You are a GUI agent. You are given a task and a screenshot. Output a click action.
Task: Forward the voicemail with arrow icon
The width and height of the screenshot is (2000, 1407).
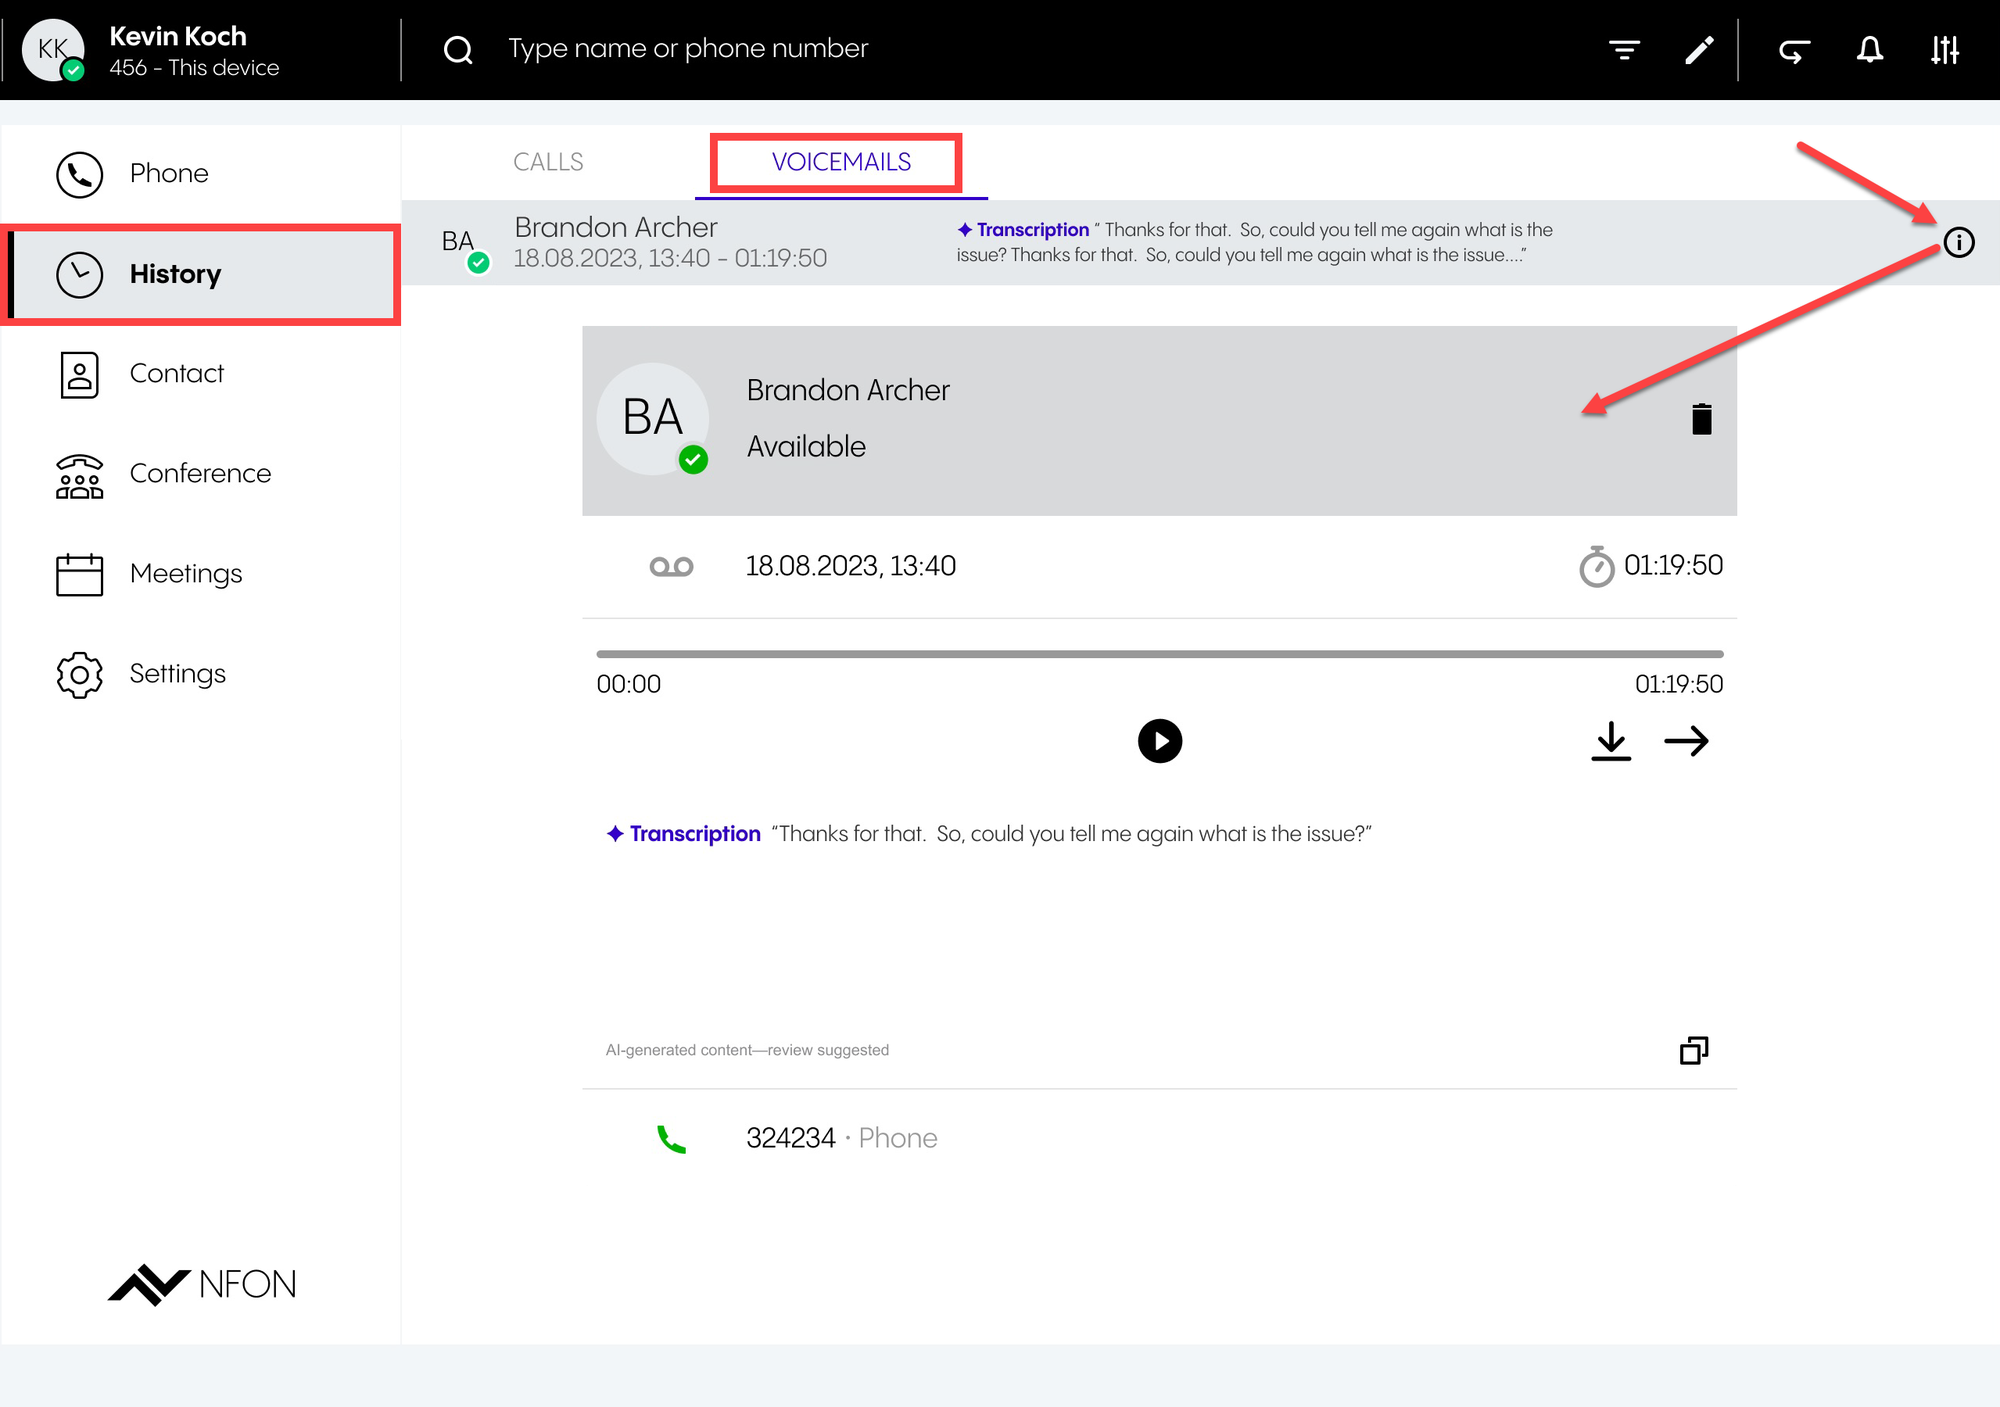click(x=1686, y=741)
